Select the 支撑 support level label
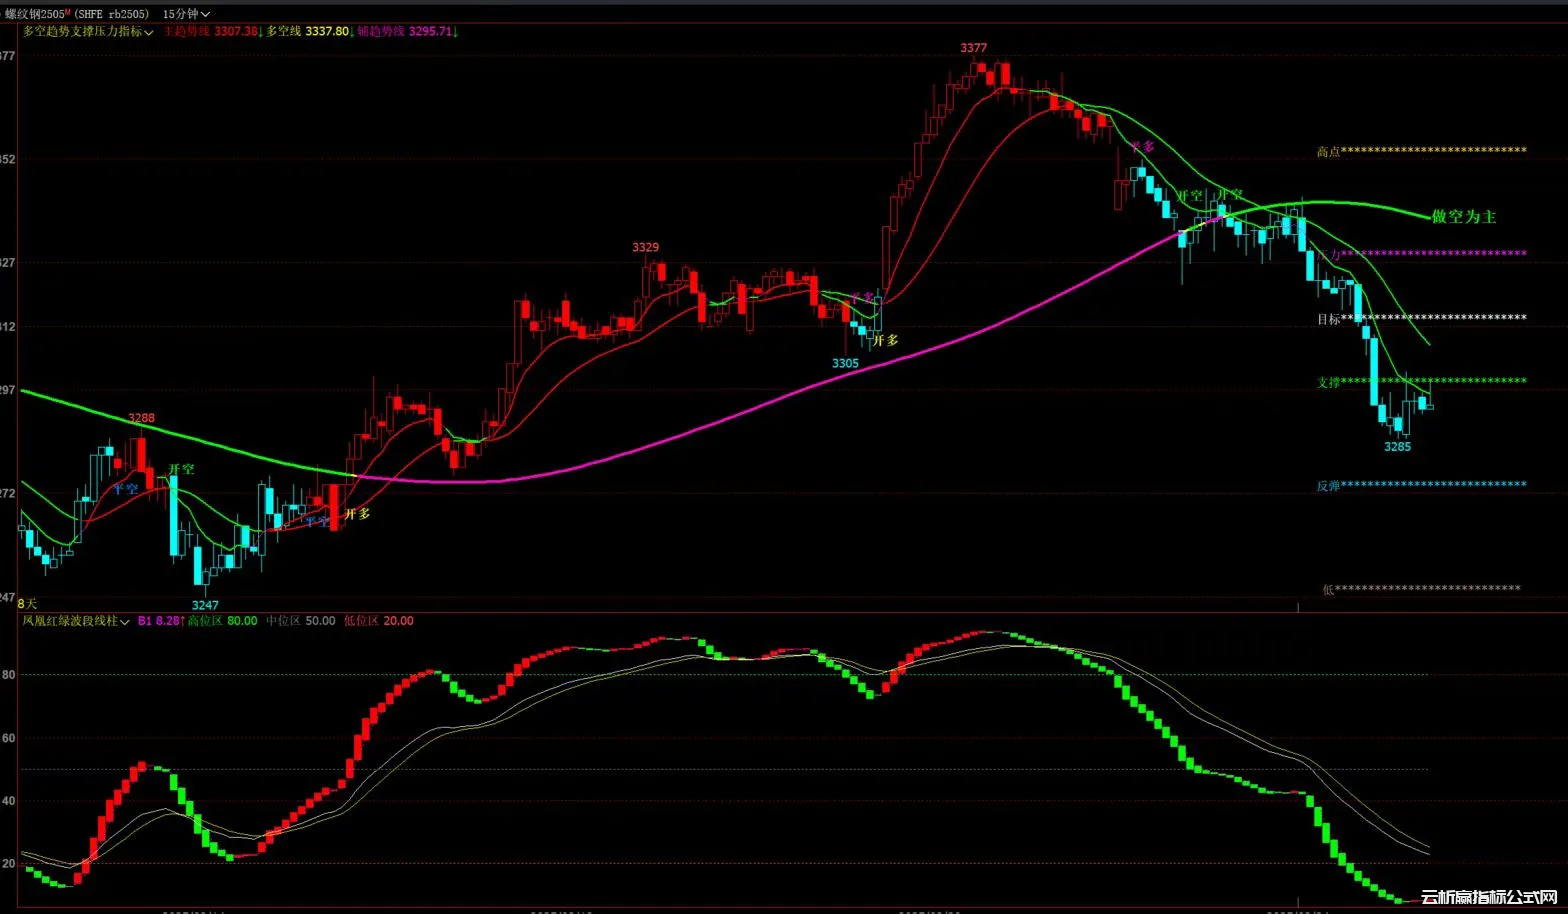This screenshot has width=1568, height=914. 1328,382
